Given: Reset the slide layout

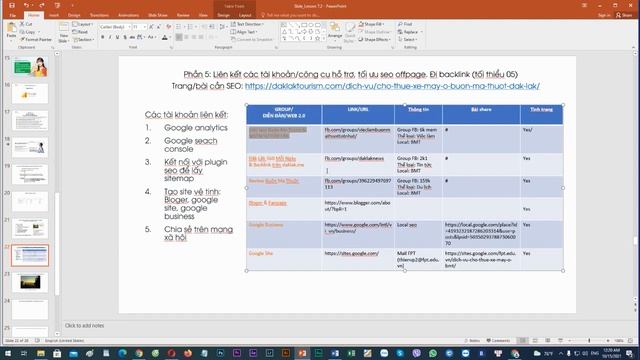Looking at the screenshot, I should click(x=80, y=32).
